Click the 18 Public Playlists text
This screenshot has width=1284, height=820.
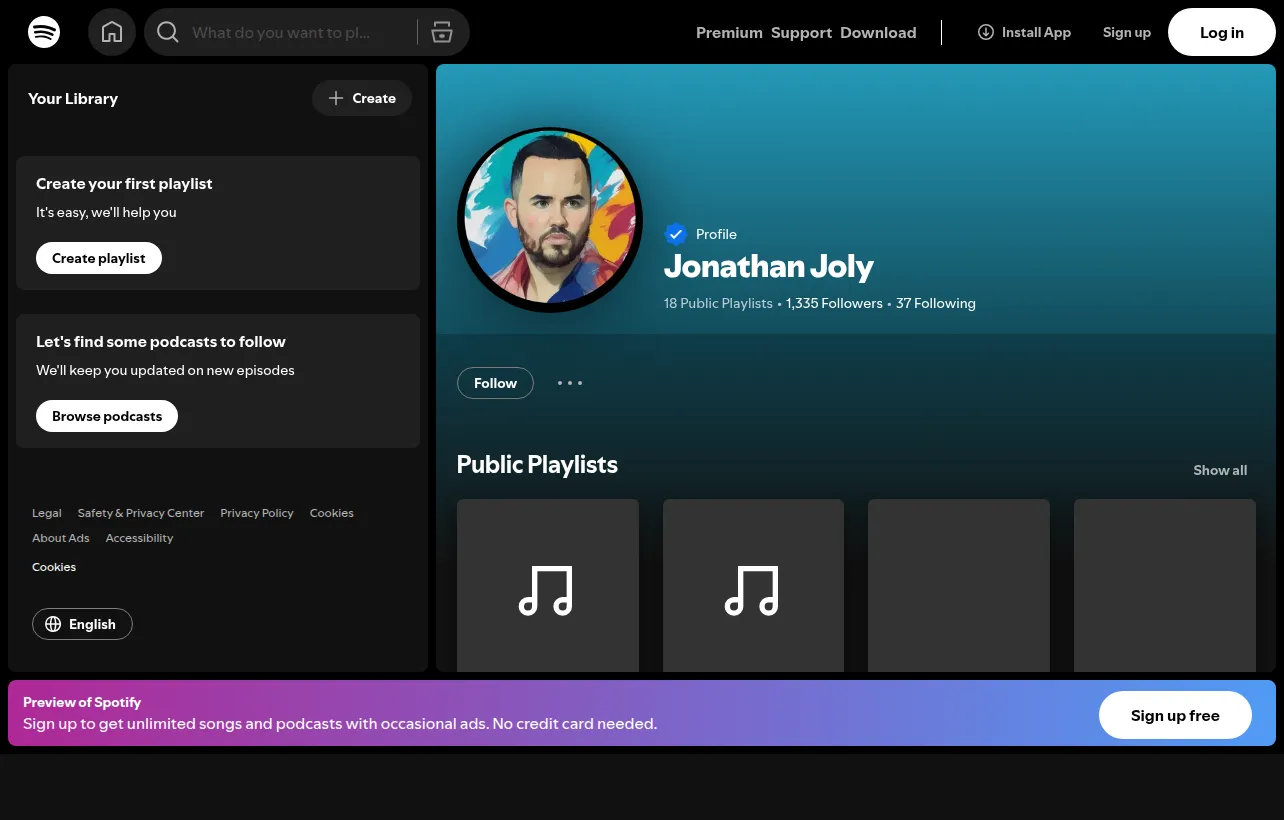718,303
